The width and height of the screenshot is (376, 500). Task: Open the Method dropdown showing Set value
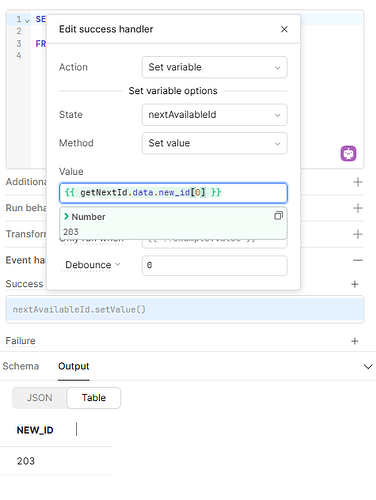214,143
